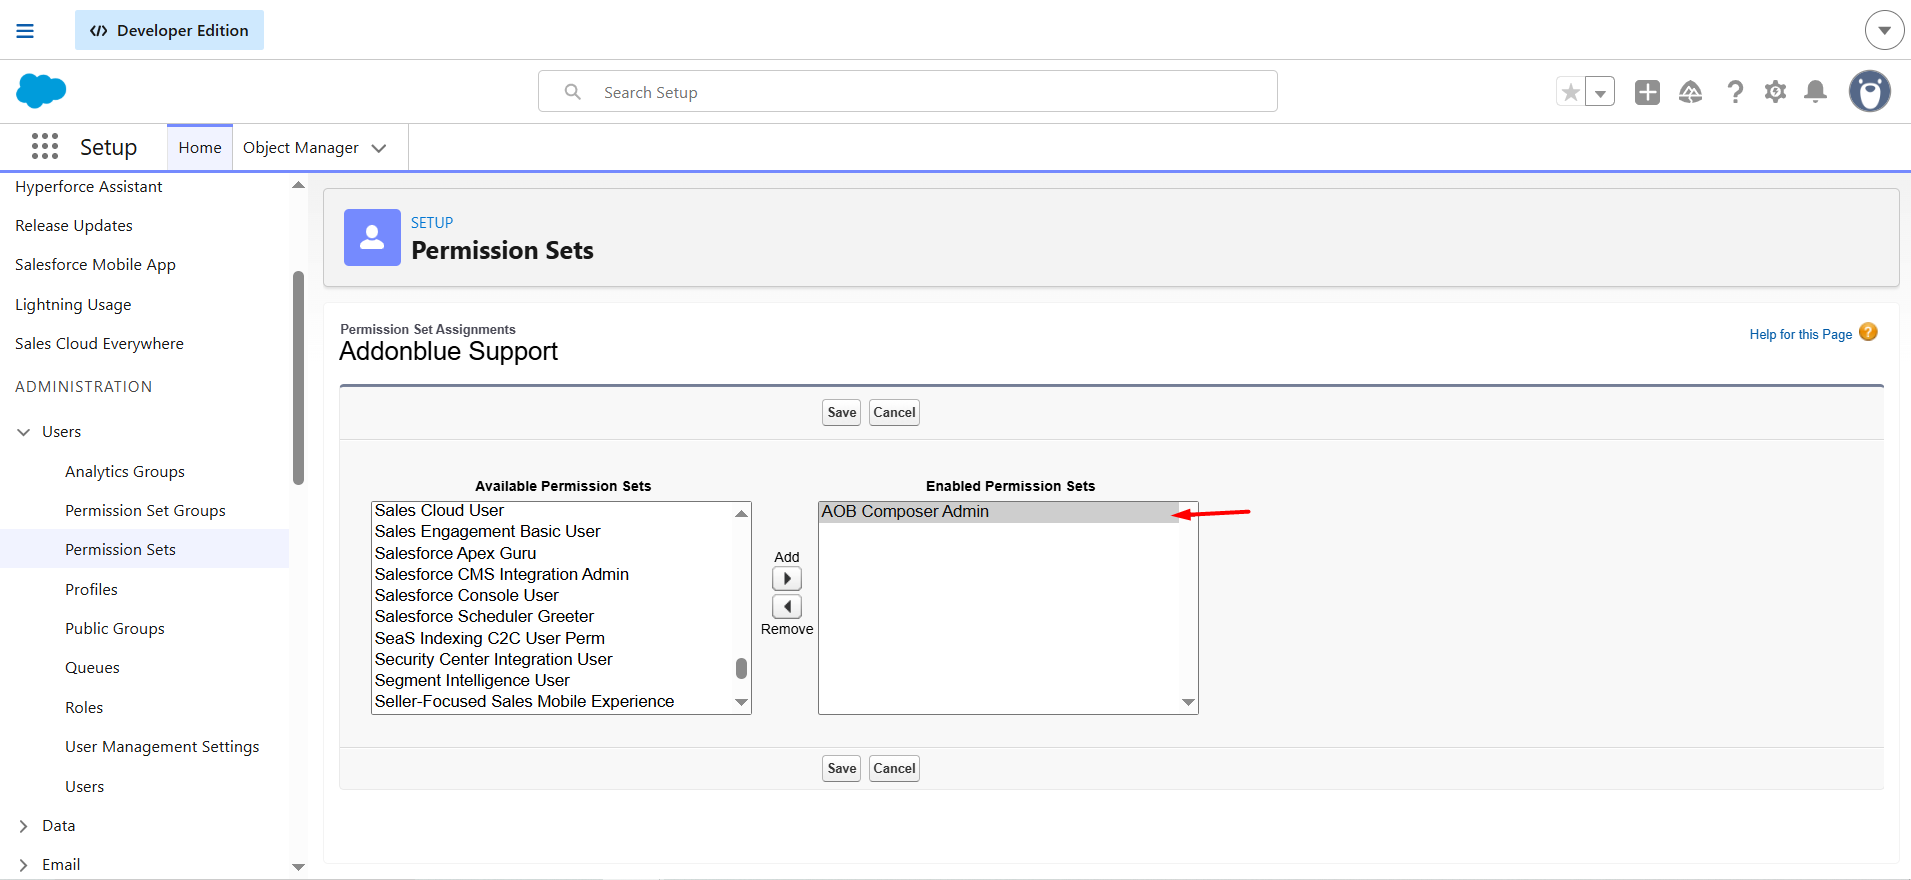The width and height of the screenshot is (1911, 880).
Task: Click the Salesforce cloud logo
Action: 41,91
